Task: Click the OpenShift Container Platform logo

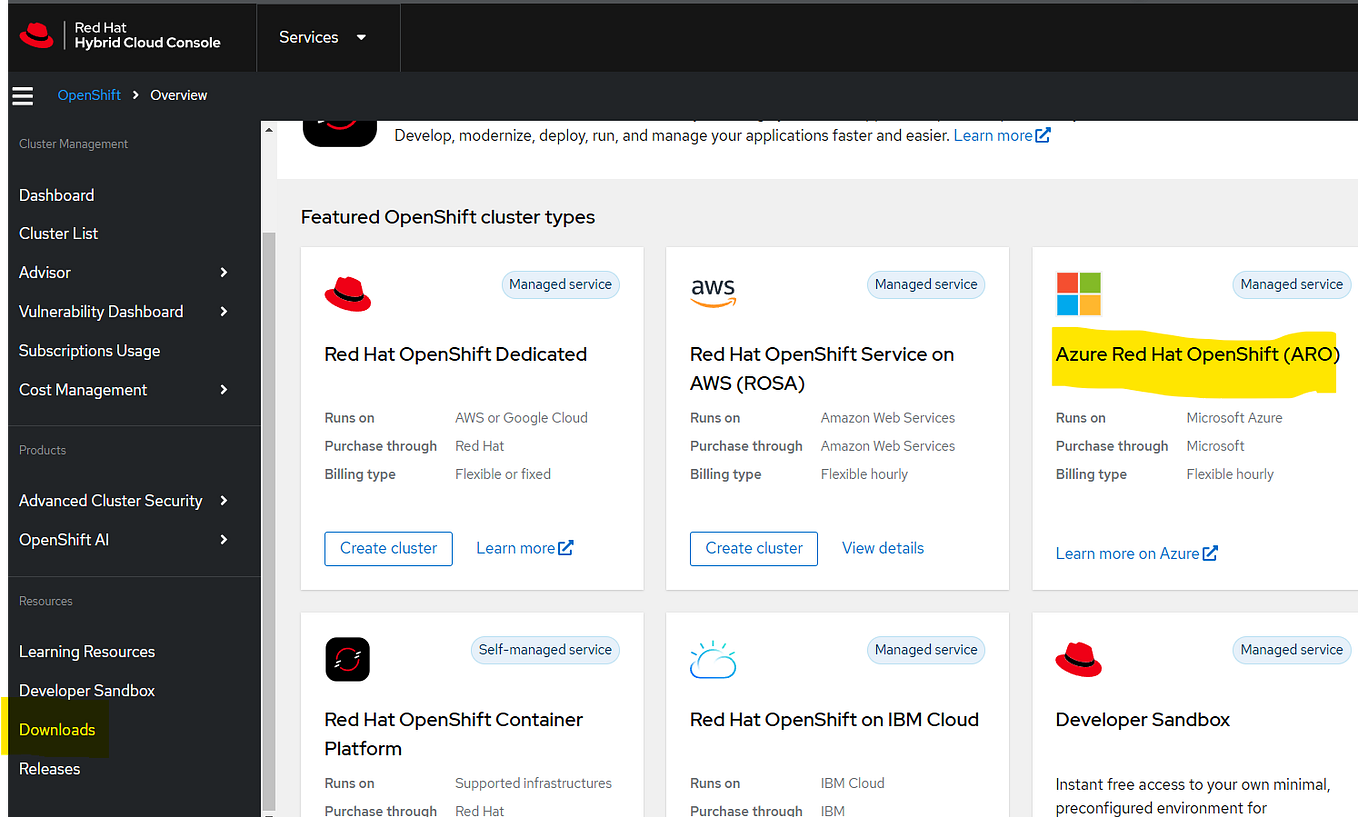Action: (x=347, y=659)
